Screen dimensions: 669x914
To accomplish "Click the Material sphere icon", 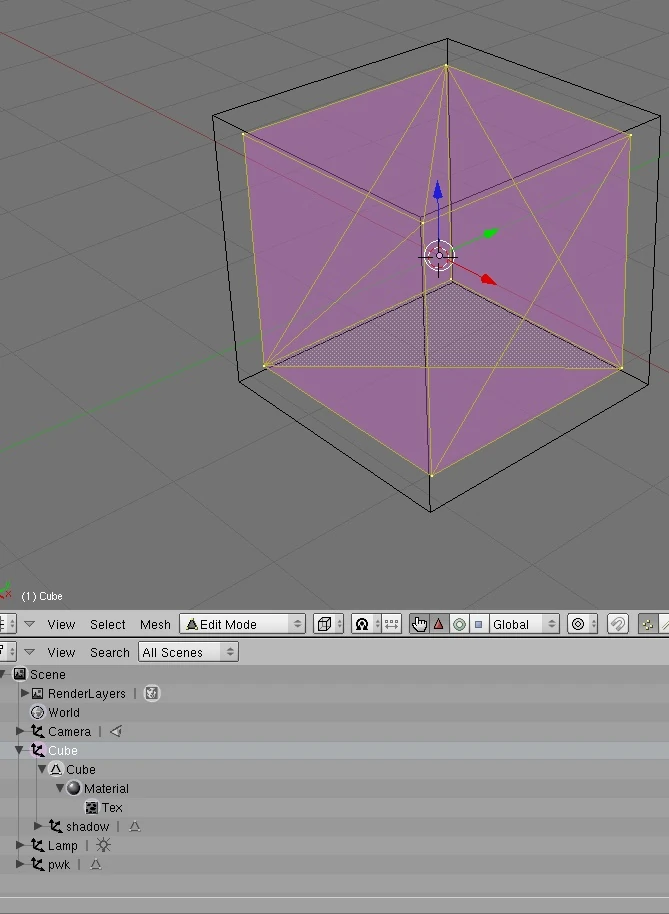I will click(x=73, y=788).
